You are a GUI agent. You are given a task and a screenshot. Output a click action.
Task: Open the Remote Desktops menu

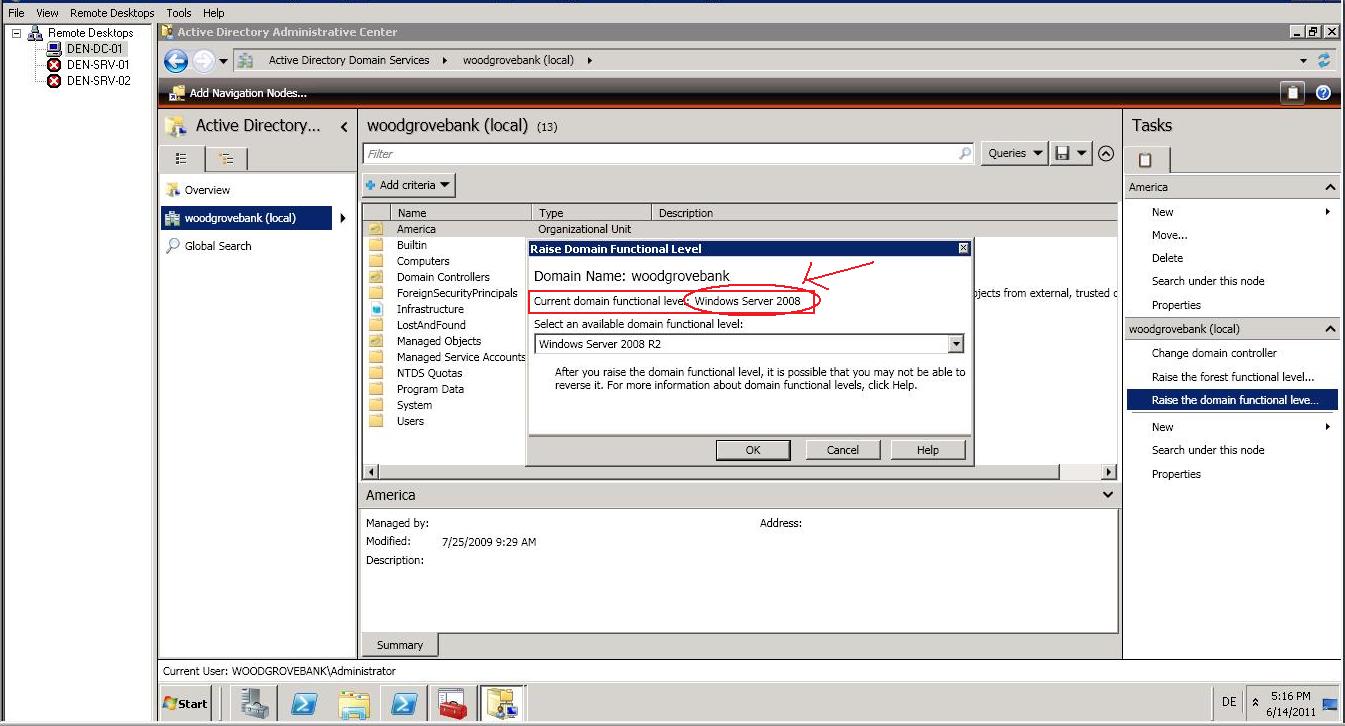112,13
